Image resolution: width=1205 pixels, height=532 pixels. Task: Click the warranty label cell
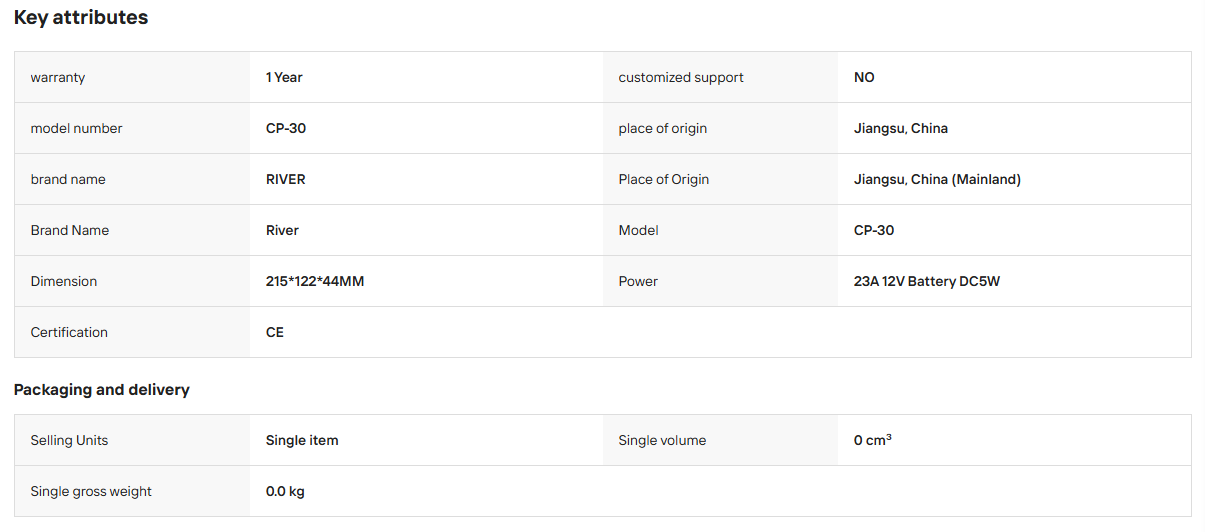(x=132, y=77)
